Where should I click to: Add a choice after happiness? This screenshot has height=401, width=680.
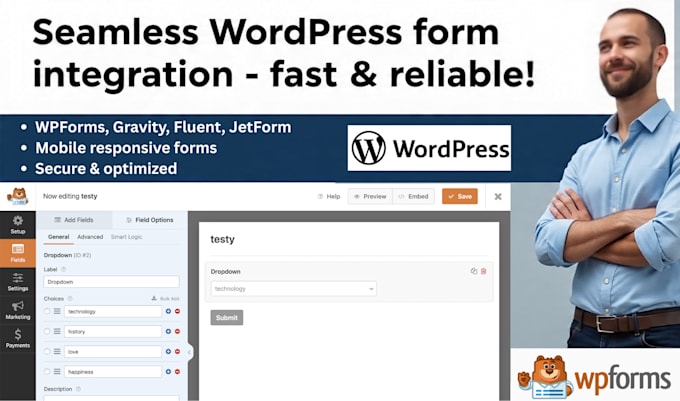pos(168,372)
